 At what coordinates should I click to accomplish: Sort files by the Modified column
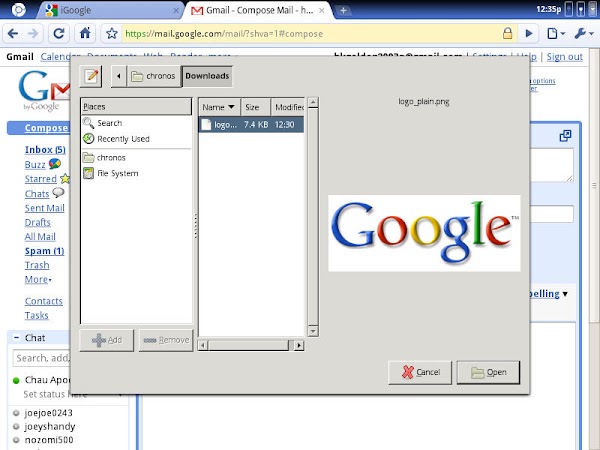pos(287,107)
